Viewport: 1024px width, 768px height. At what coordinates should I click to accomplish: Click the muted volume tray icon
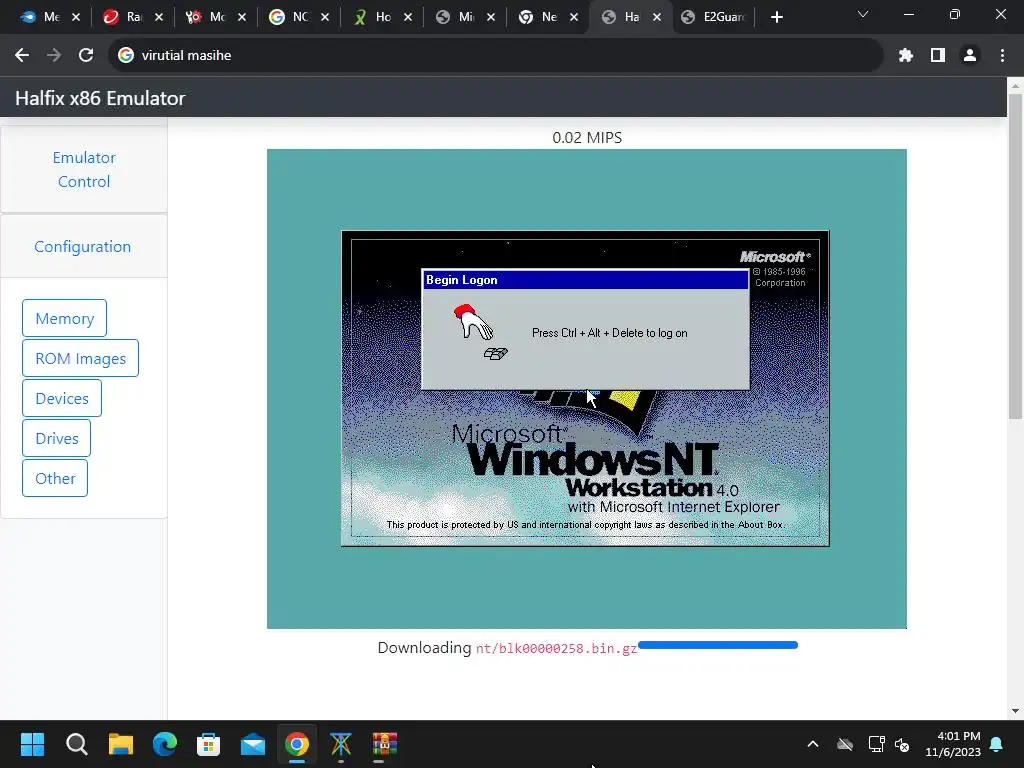point(902,744)
